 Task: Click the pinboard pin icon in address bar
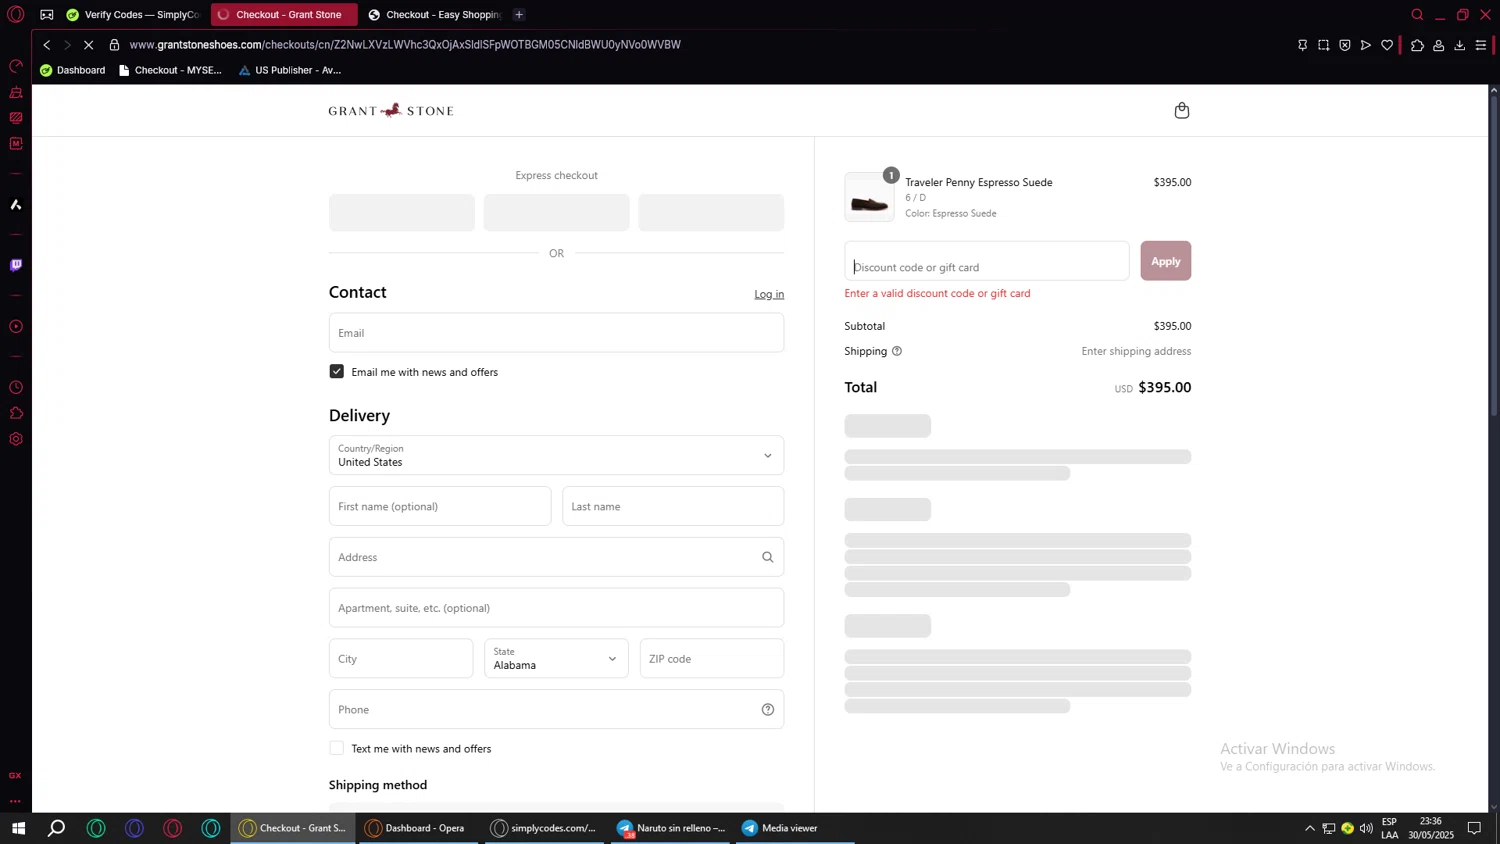[1302, 45]
